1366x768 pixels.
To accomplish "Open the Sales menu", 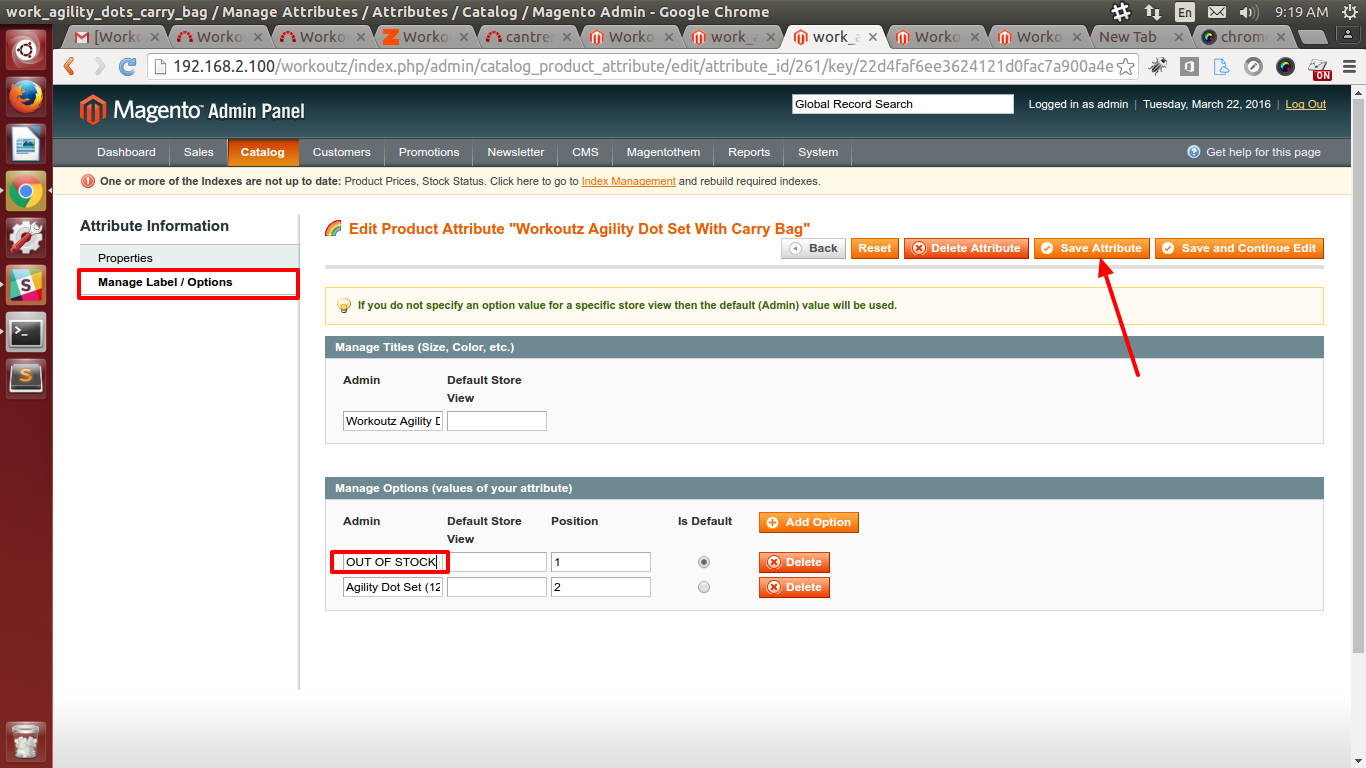I will click(x=198, y=152).
